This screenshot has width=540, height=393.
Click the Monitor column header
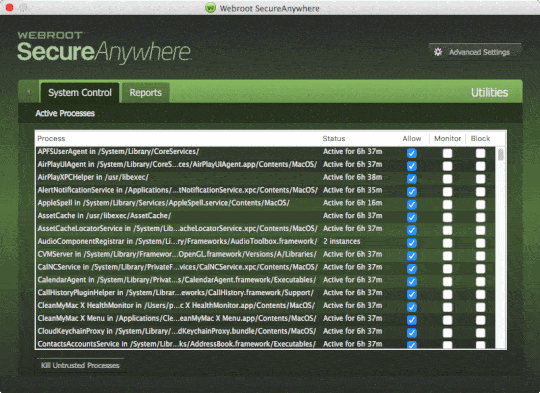coord(447,138)
